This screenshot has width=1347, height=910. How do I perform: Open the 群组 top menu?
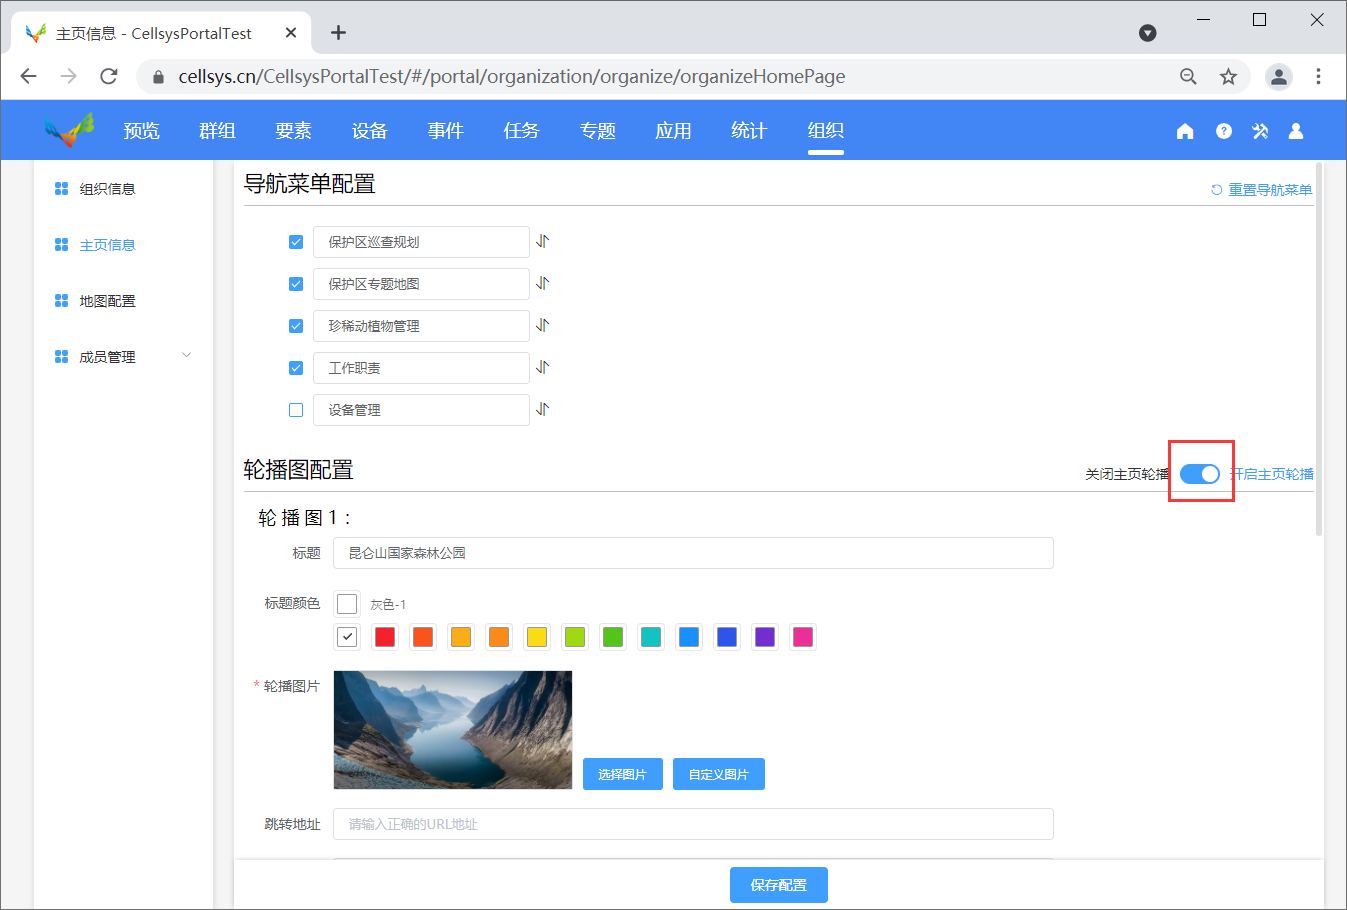coord(217,131)
